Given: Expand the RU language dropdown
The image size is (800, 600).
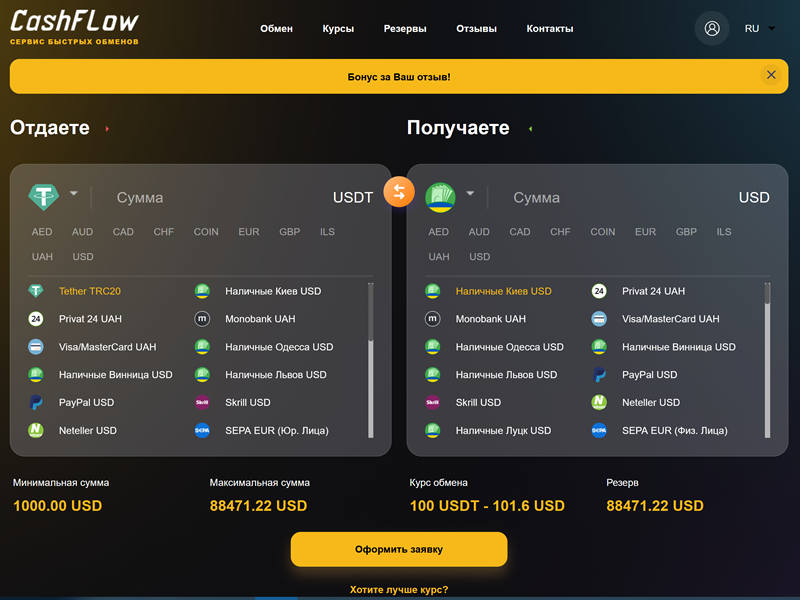Looking at the screenshot, I should pos(760,29).
